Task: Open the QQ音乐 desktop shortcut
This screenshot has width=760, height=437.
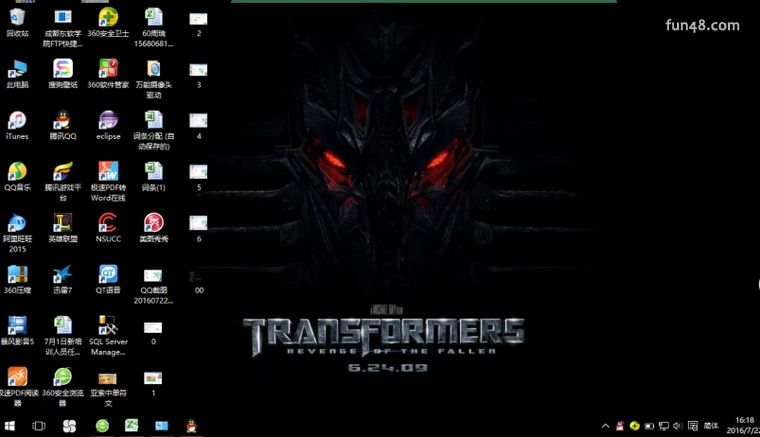Action: click(17, 172)
